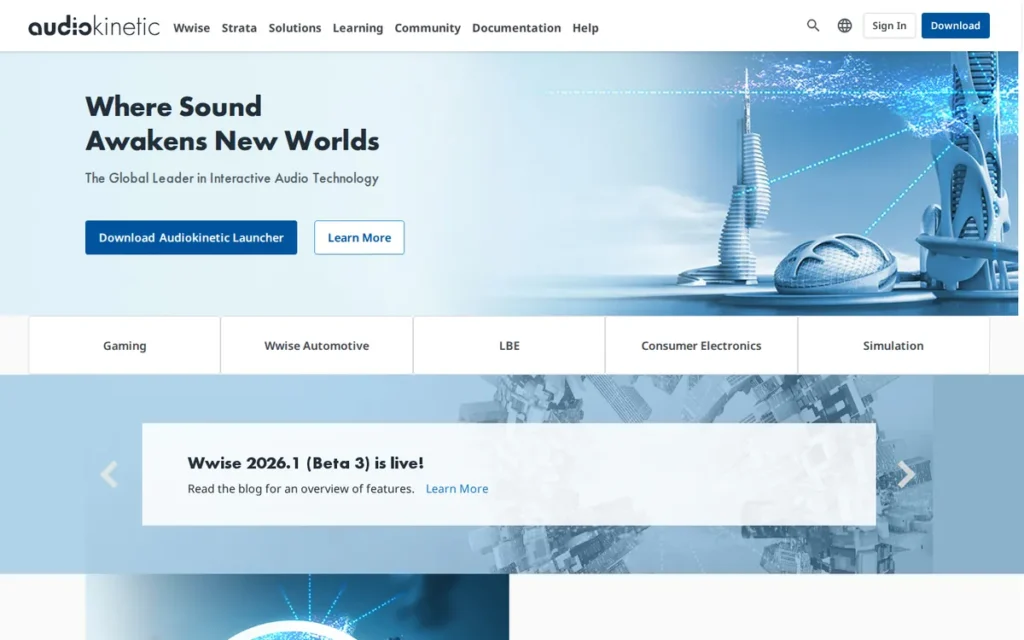
Task: Click the Sign In button
Action: (x=889, y=25)
